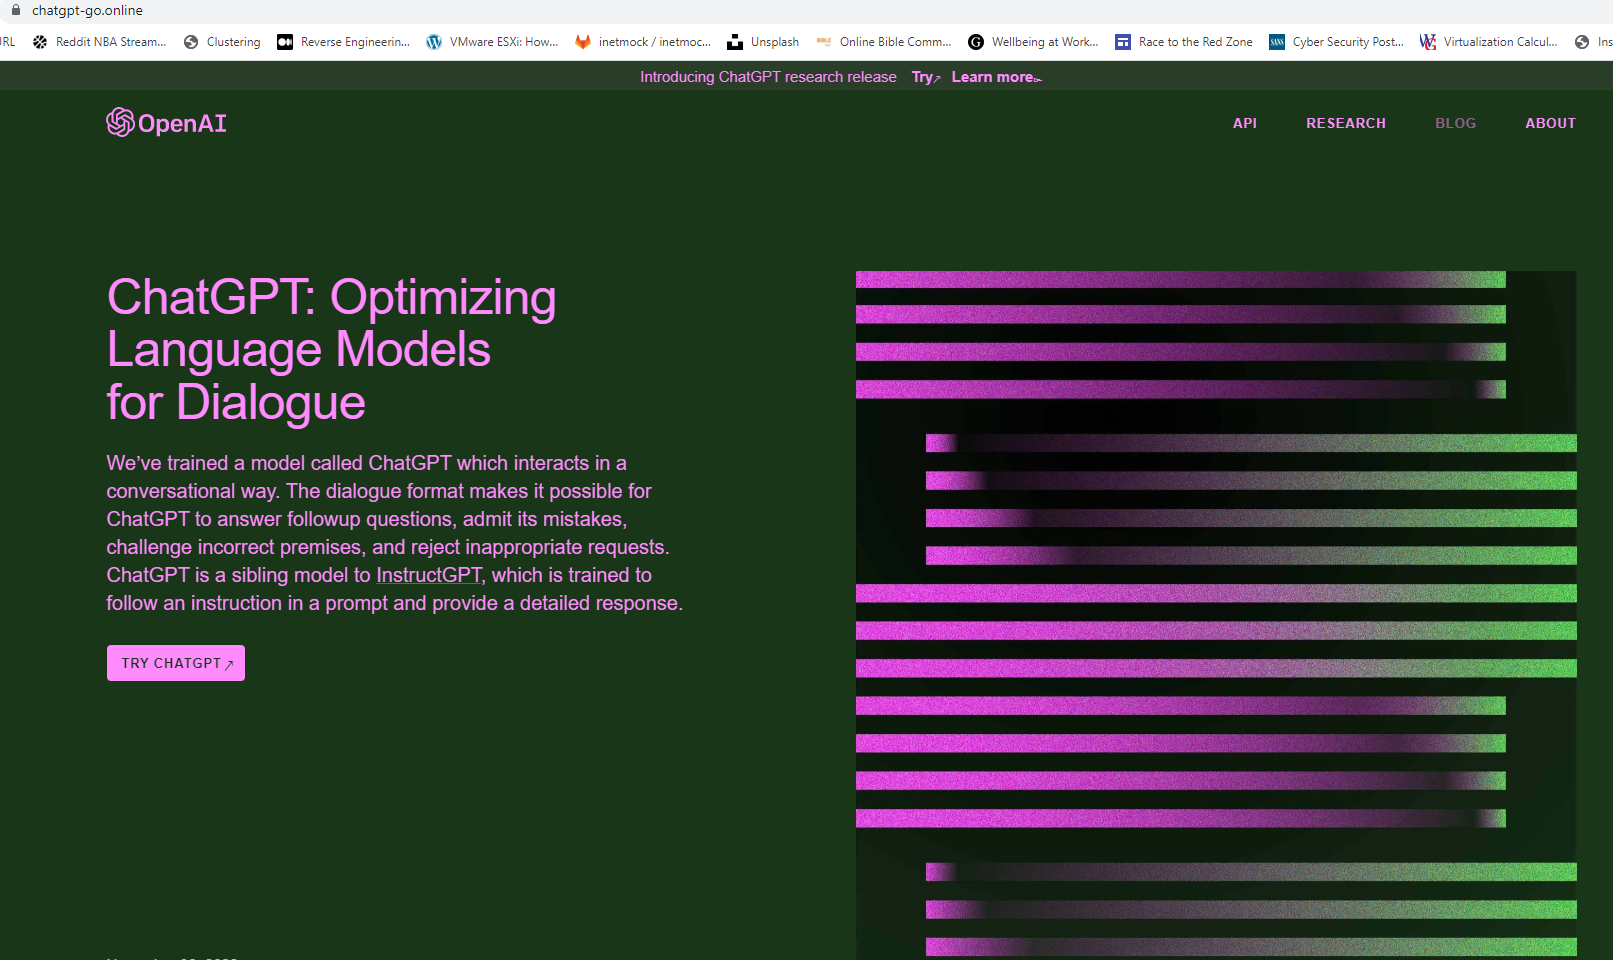Open the Unsplash bookmark
The image size is (1613, 960).
tap(763, 42)
